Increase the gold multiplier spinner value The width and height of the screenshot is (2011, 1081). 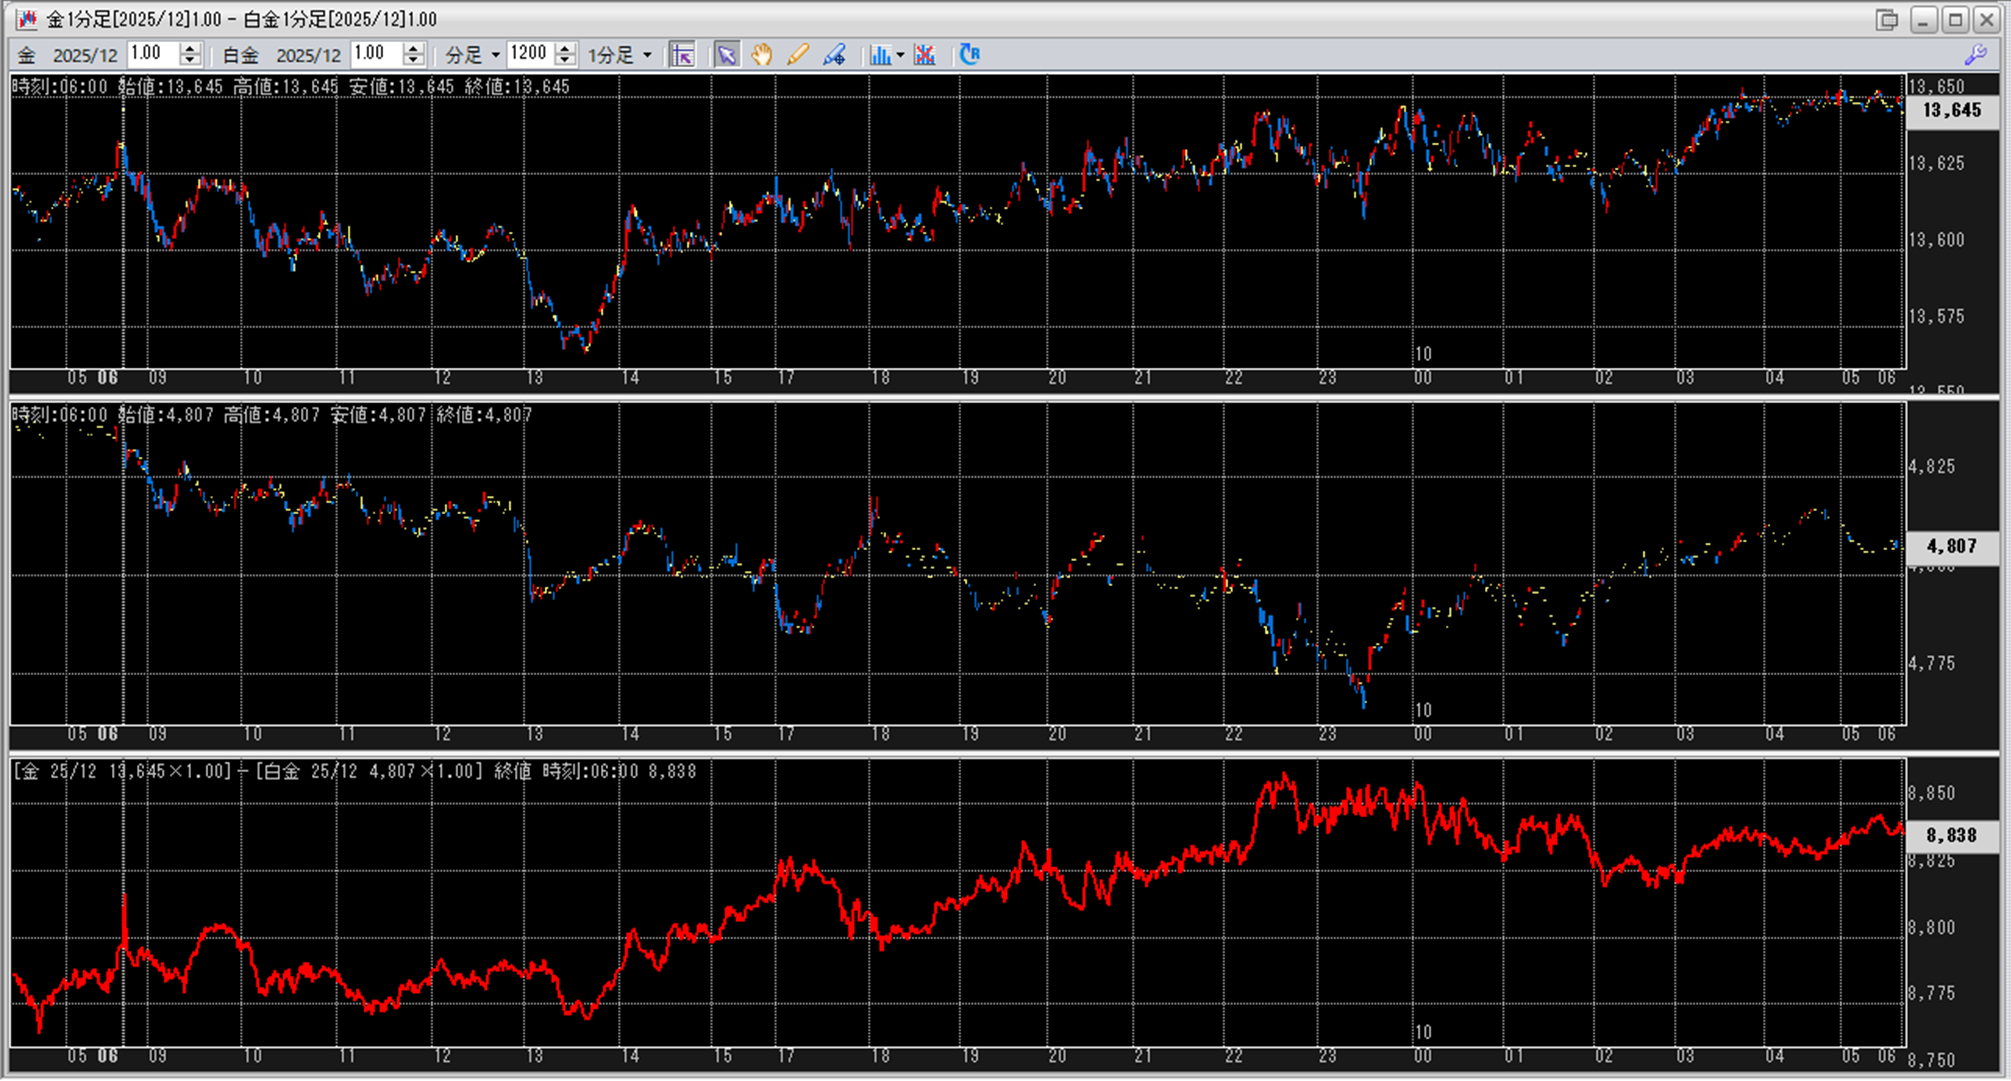[x=190, y=48]
